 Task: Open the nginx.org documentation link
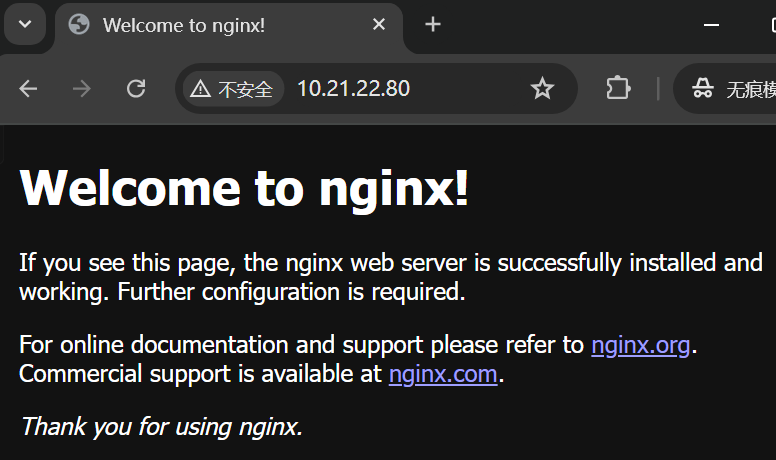pyautogui.click(x=641, y=345)
